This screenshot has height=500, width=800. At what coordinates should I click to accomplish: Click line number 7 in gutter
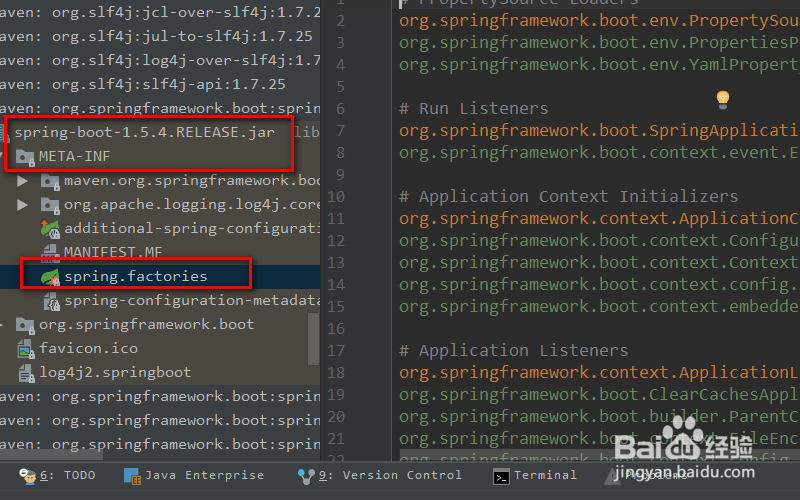click(340, 131)
